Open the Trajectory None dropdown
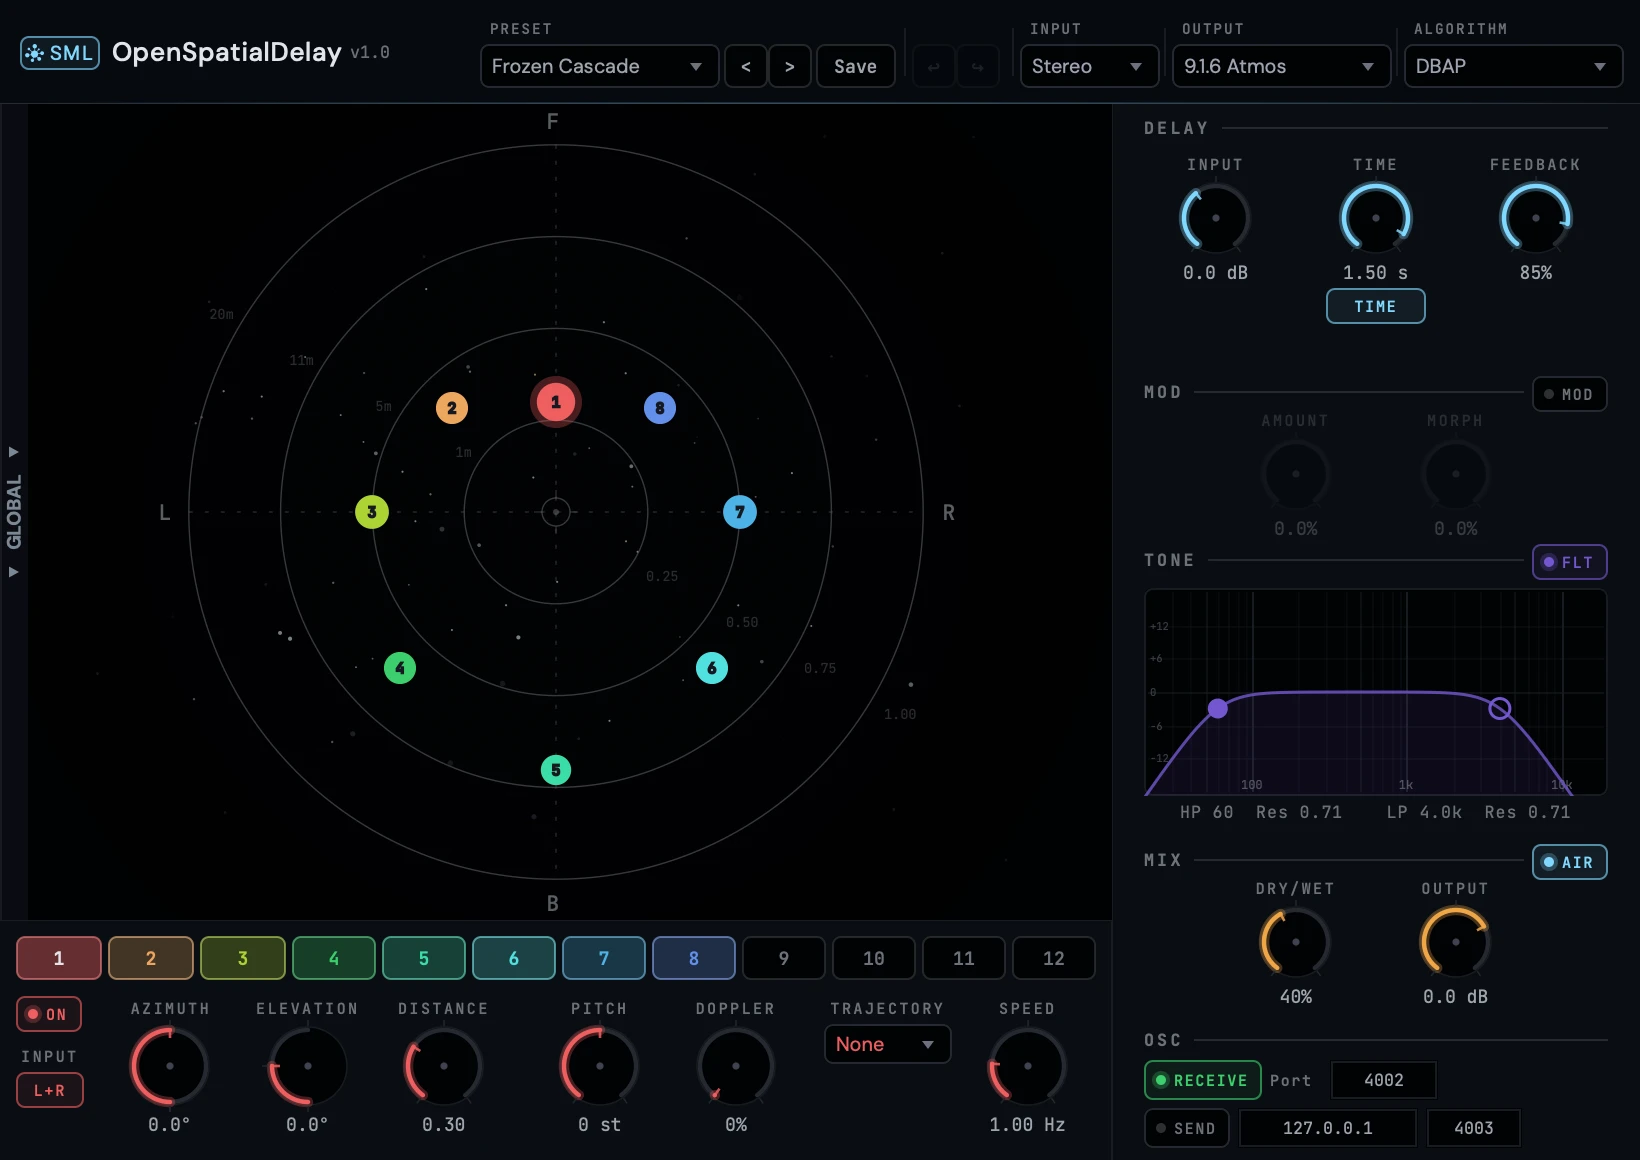1640x1160 pixels. point(887,1044)
